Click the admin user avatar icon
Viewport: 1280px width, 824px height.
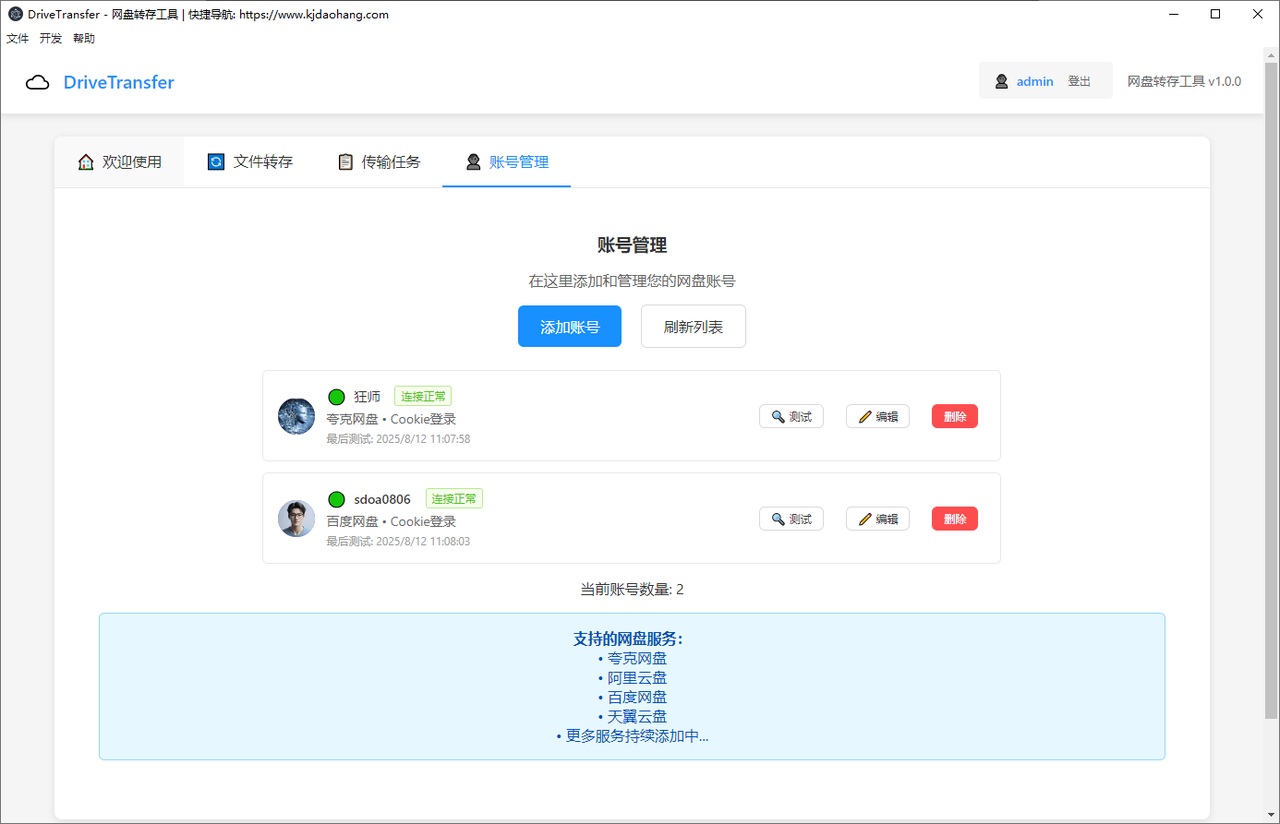(1001, 82)
